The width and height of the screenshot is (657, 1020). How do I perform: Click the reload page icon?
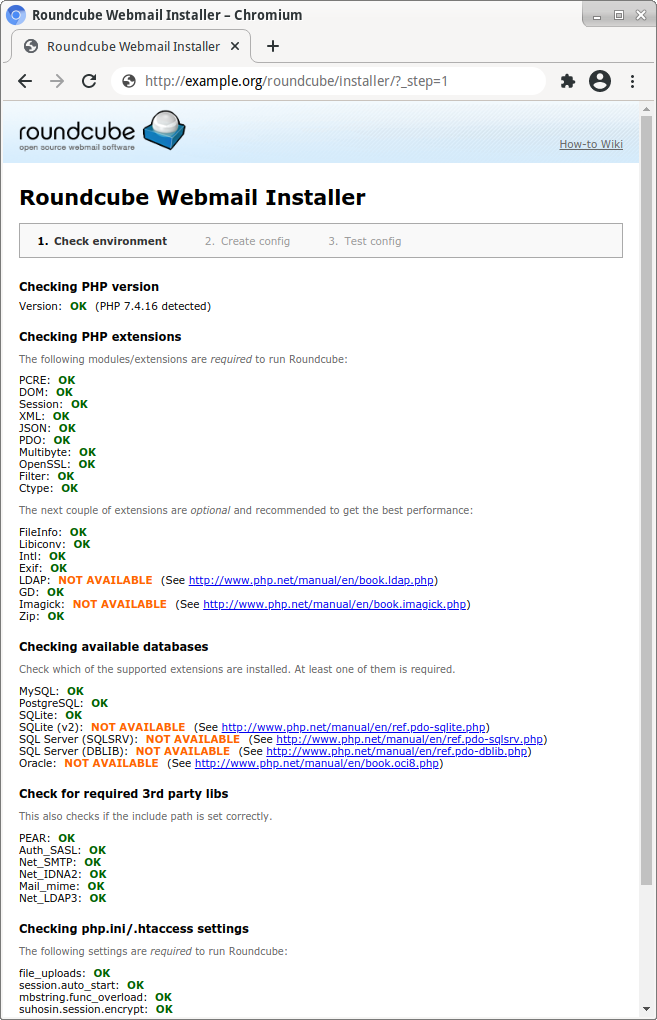pos(89,81)
